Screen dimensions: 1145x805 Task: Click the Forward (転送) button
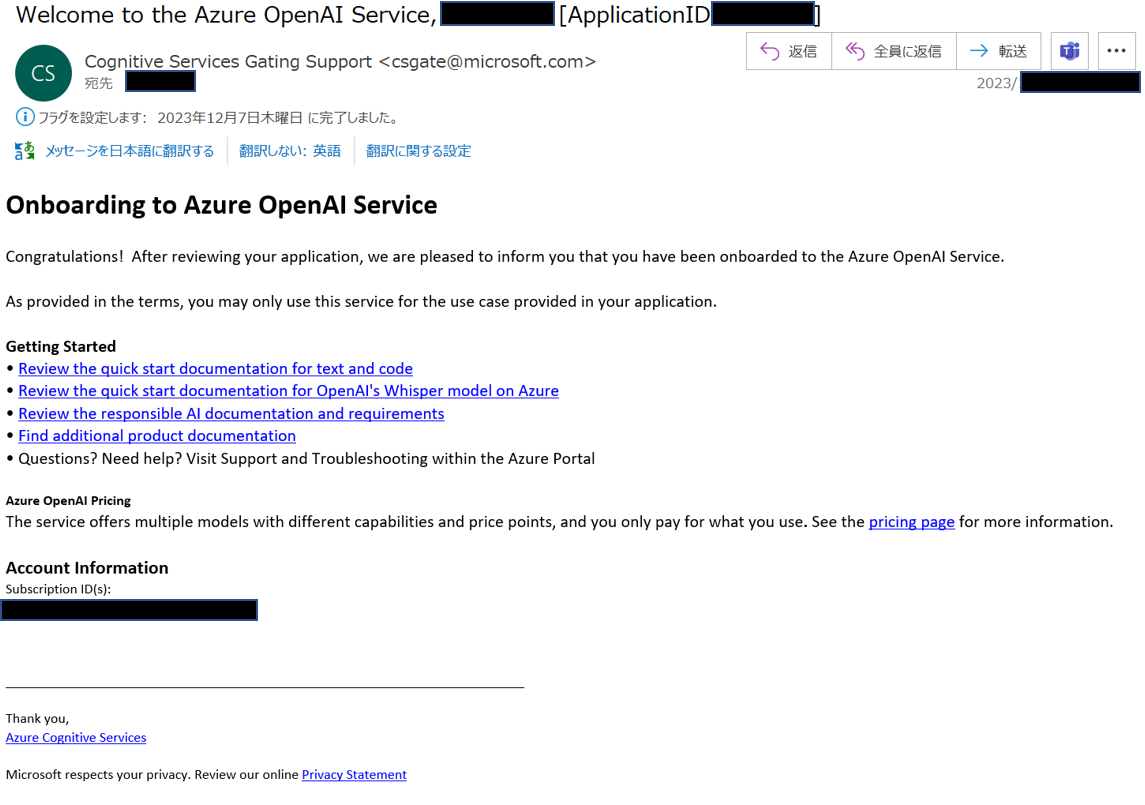(998, 51)
